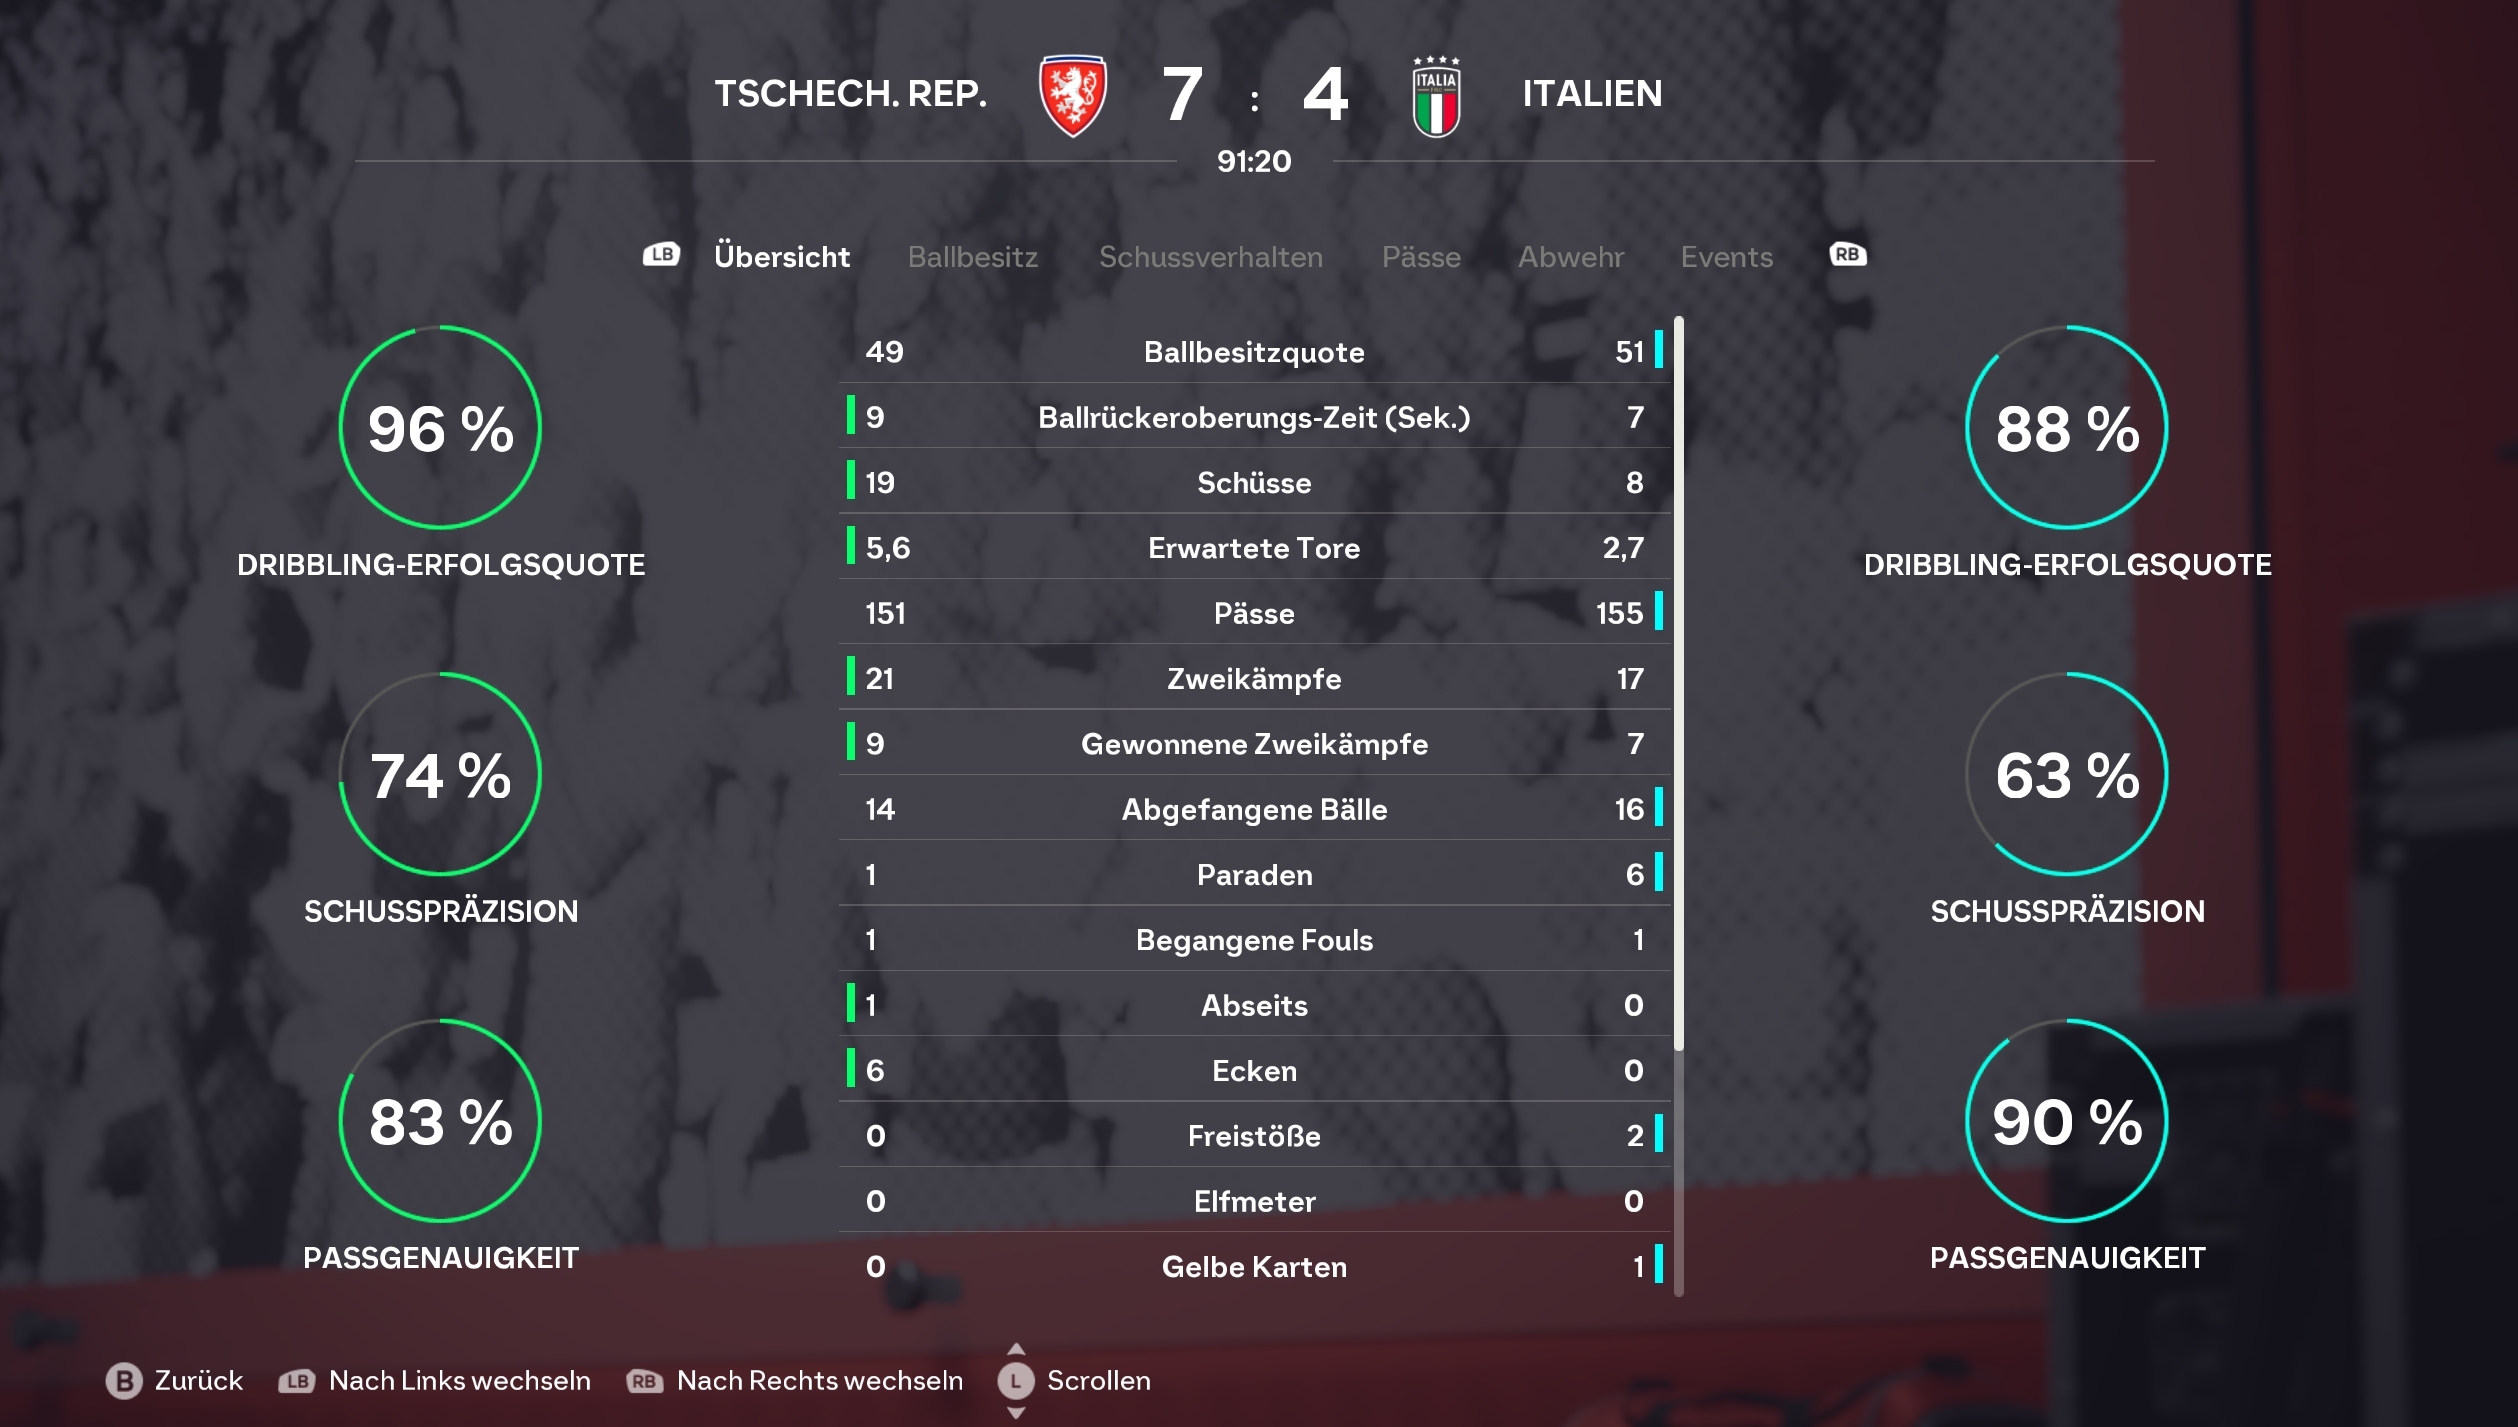The image size is (2518, 1427).
Task: Click Nach Rechts wechseln label
Action: coord(820,1381)
